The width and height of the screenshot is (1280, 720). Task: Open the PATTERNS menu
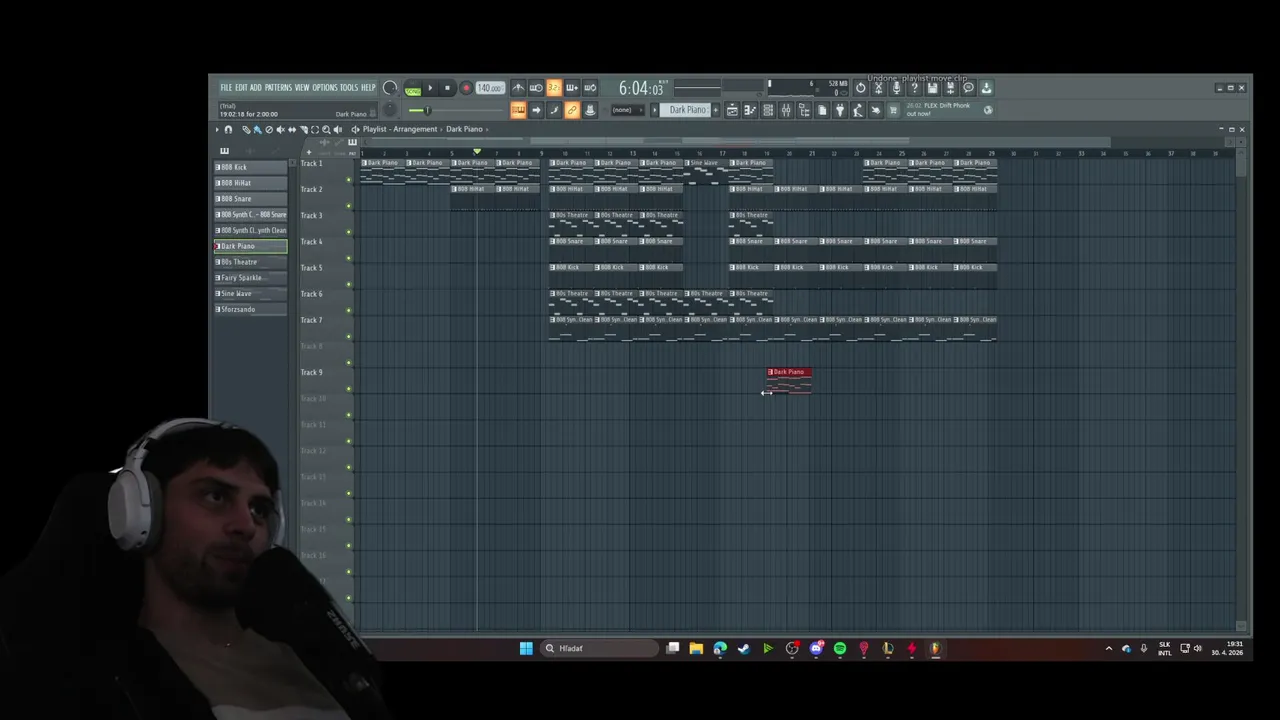(x=278, y=88)
